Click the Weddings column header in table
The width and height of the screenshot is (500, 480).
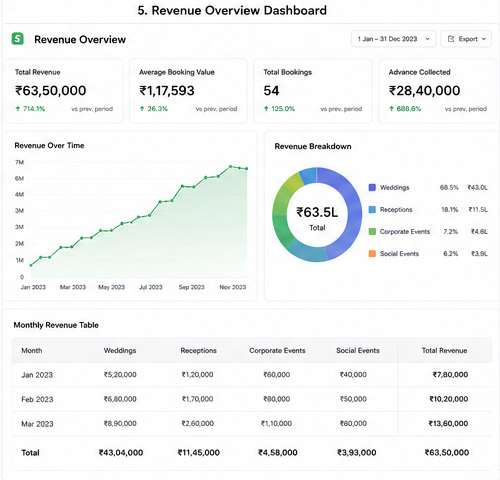click(120, 350)
